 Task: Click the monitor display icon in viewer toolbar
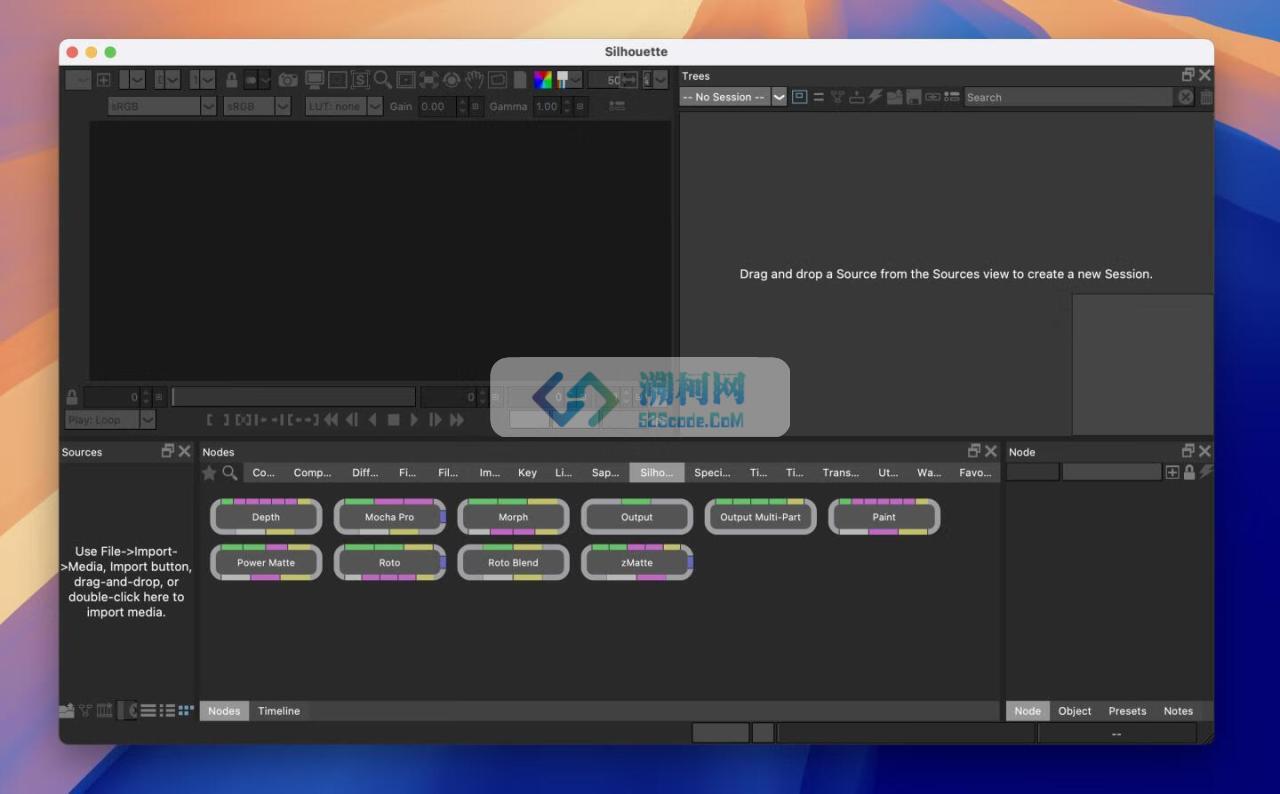[314, 80]
